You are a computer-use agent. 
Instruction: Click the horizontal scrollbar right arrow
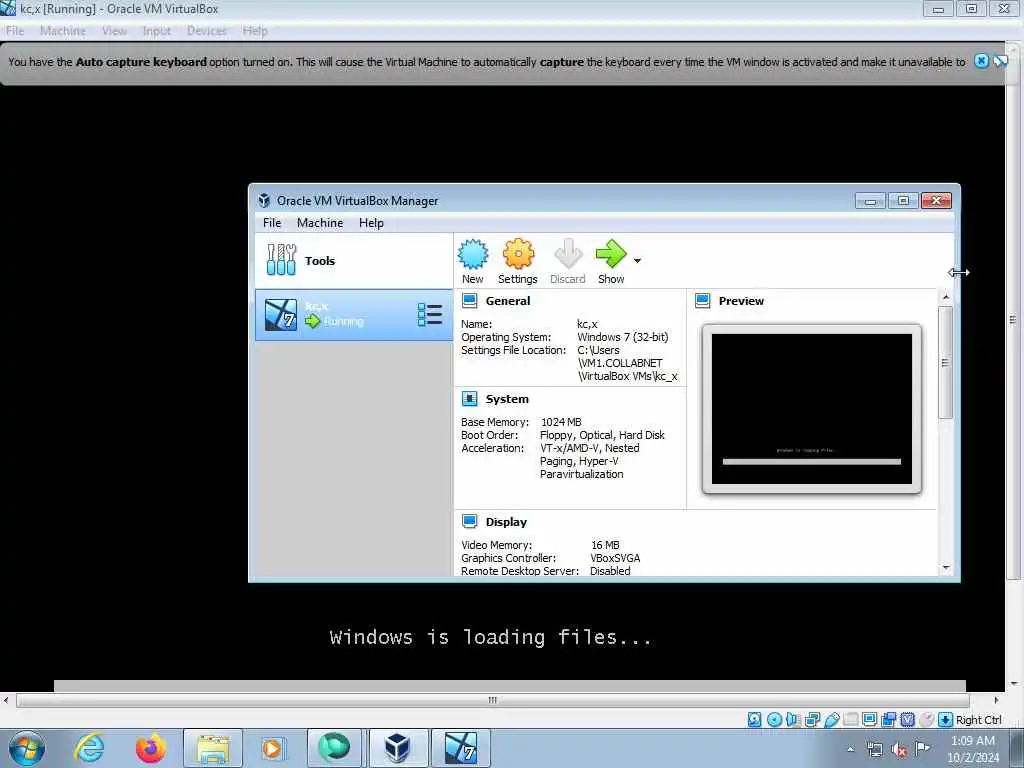click(996, 700)
